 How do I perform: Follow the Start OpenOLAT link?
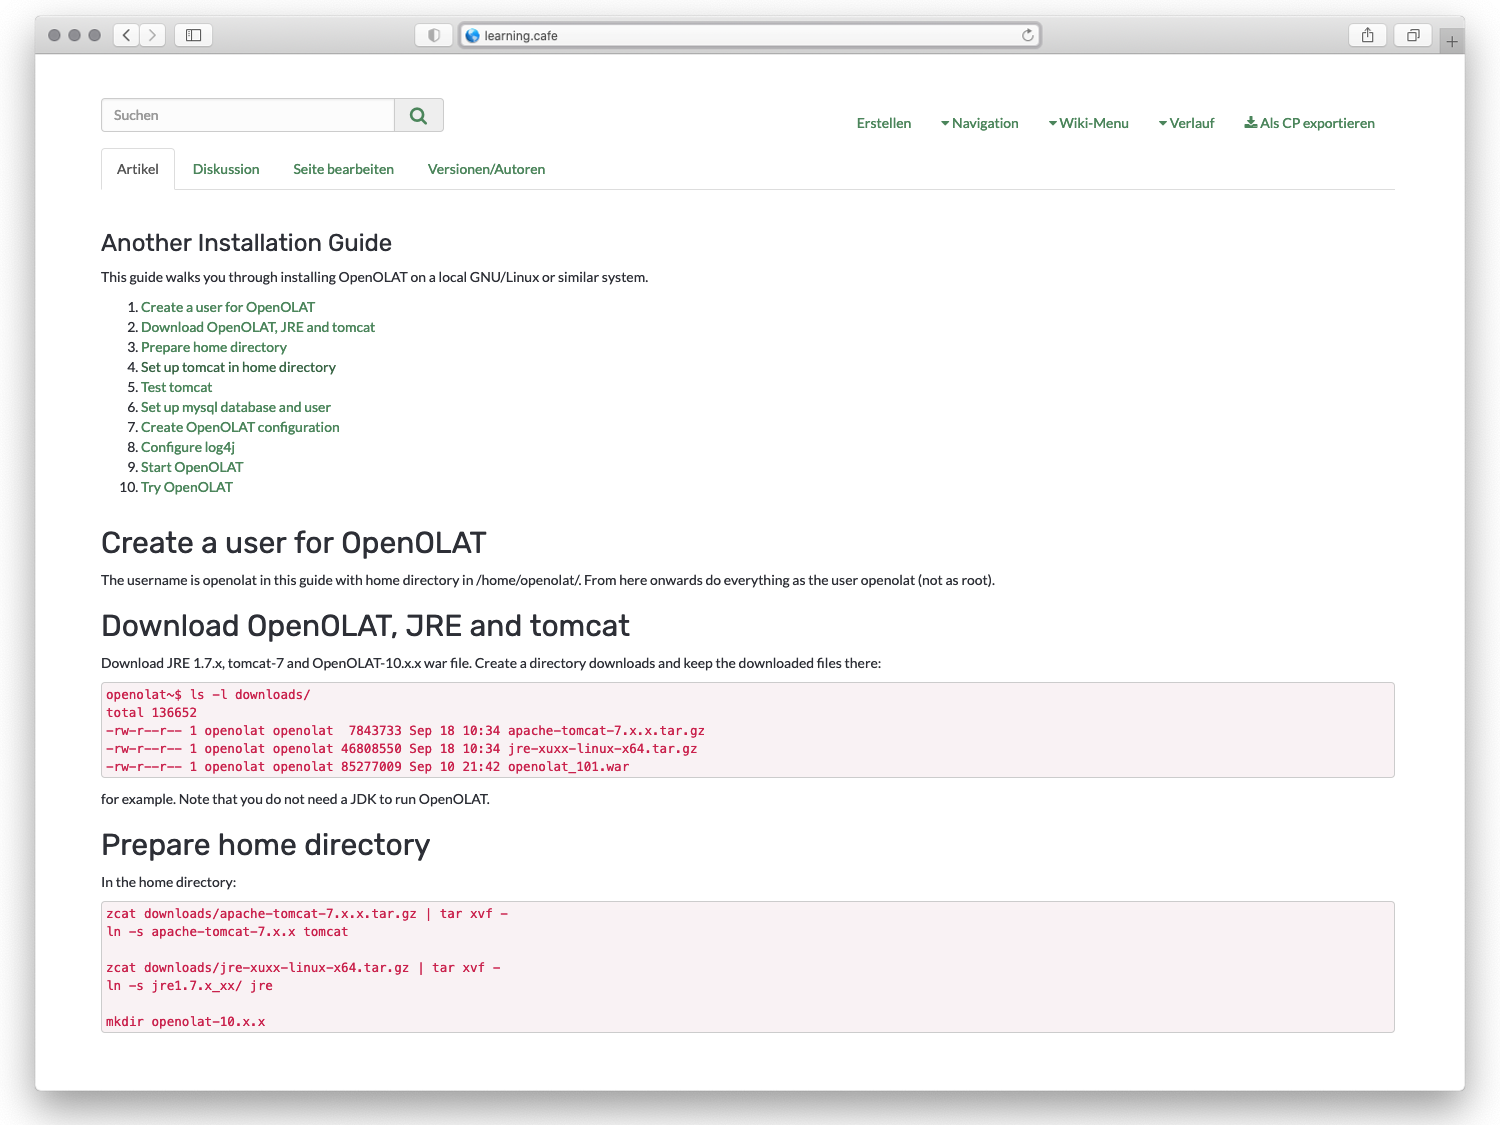[192, 467]
